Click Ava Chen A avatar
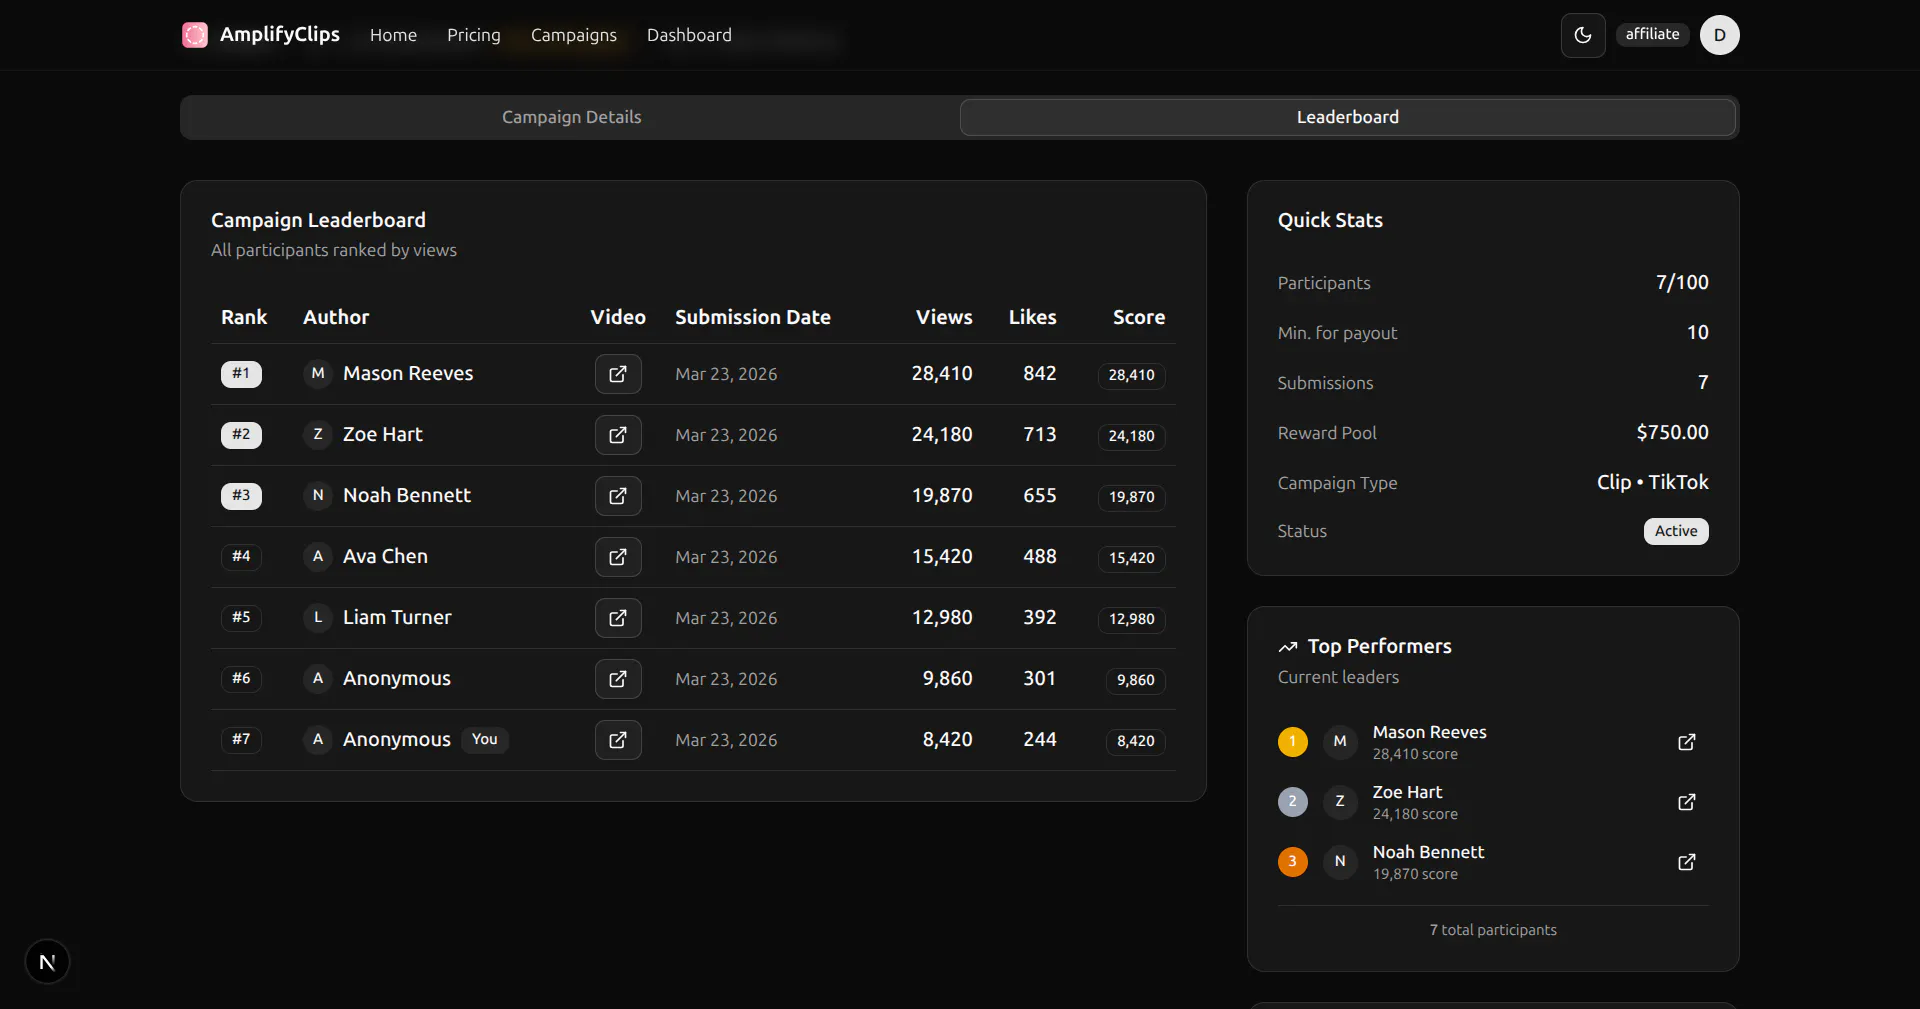 [318, 557]
